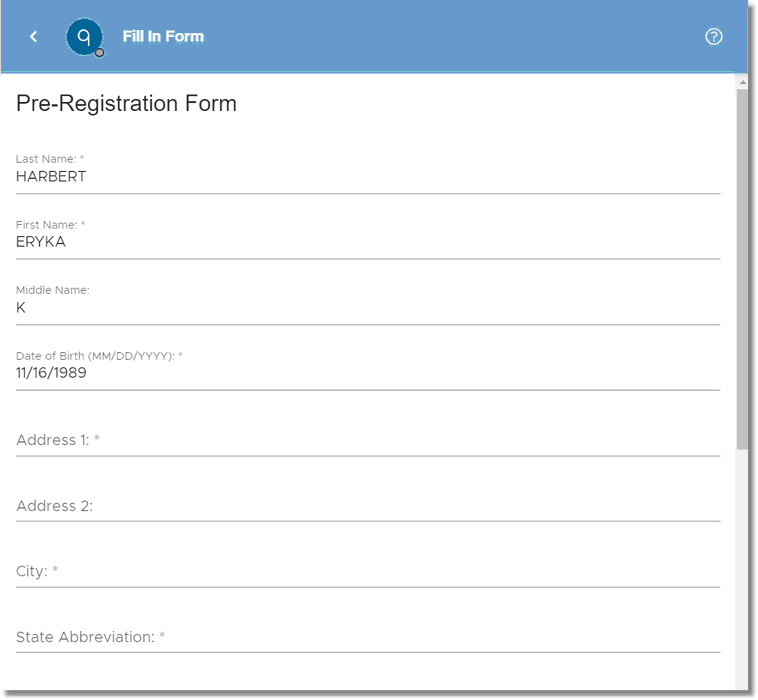The image size is (758, 700).
Task: Click the Date of Birth (MM/DD/YYYY) label
Action: 99,356
